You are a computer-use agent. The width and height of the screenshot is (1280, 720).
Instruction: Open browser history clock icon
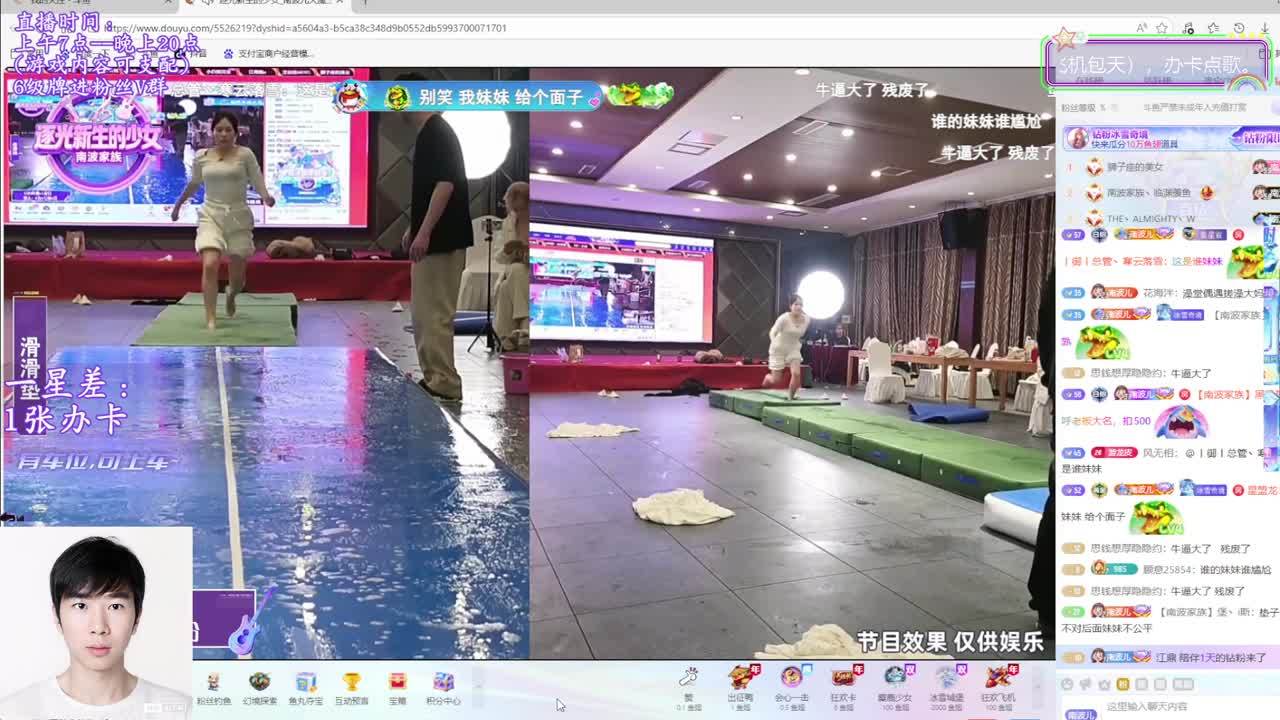point(1239,28)
